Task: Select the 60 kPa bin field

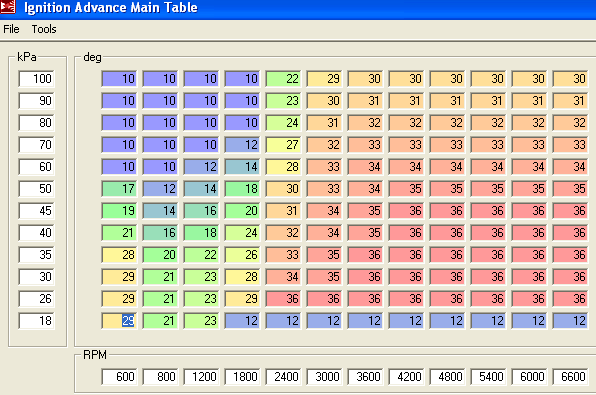Action: click(x=36, y=167)
